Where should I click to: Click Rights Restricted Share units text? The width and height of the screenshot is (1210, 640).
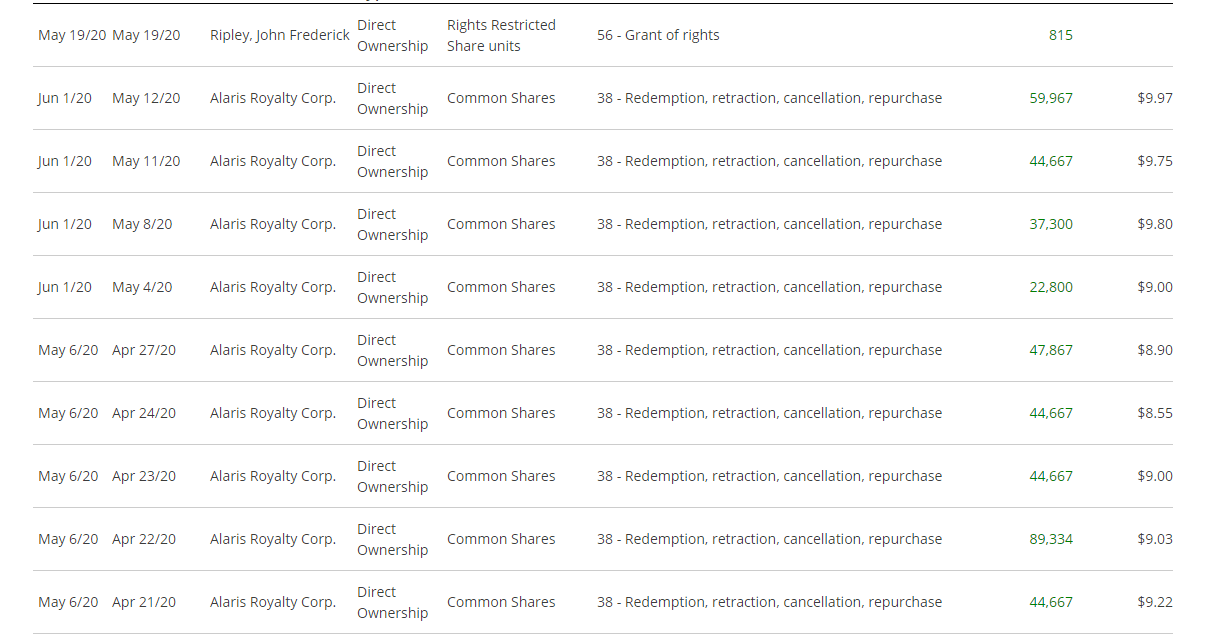click(x=501, y=35)
